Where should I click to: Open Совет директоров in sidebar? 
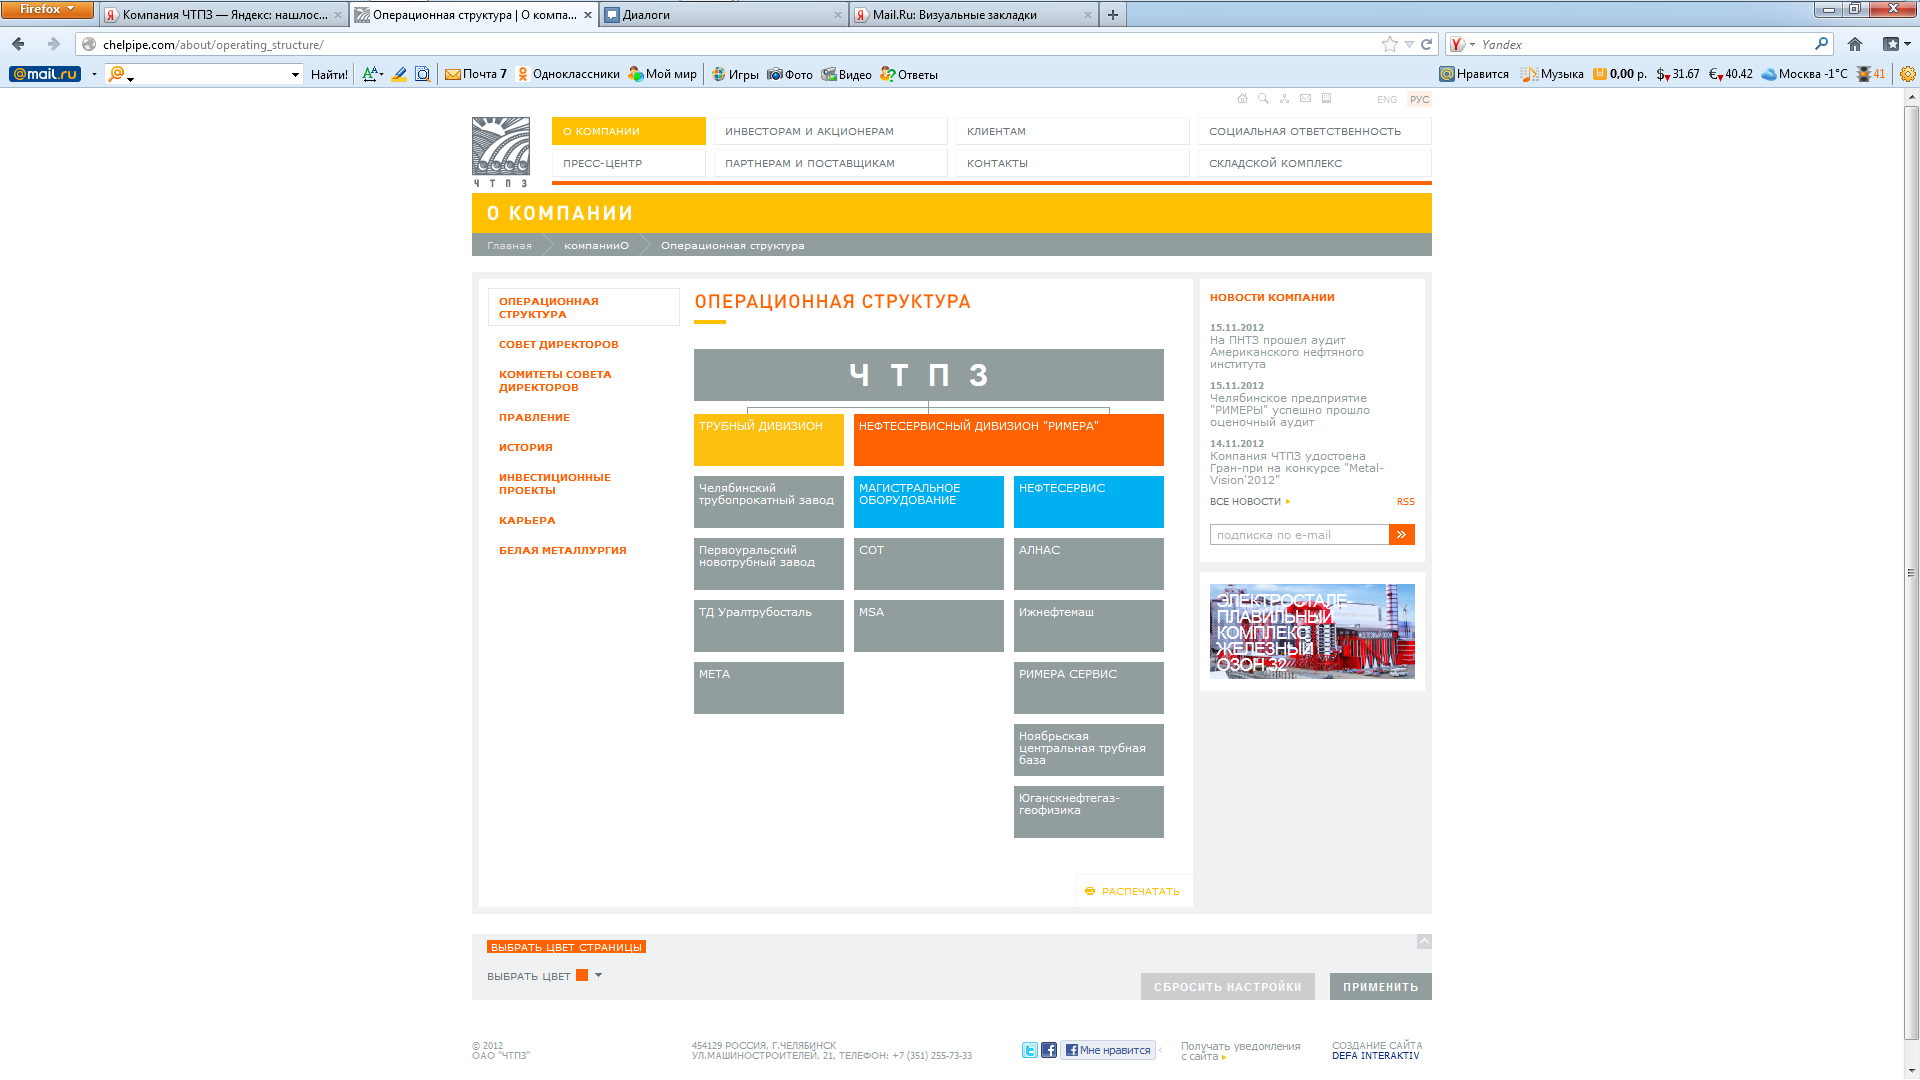pyautogui.click(x=559, y=344)
